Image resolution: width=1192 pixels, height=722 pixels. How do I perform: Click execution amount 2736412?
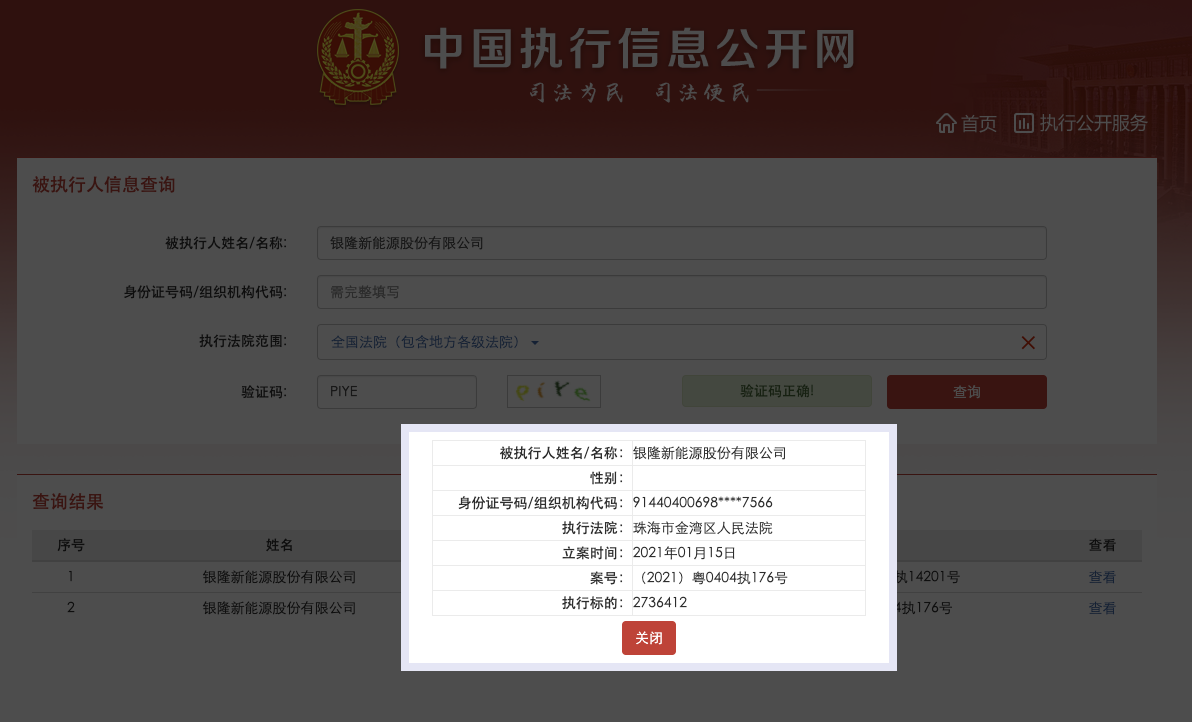(660, 603)
